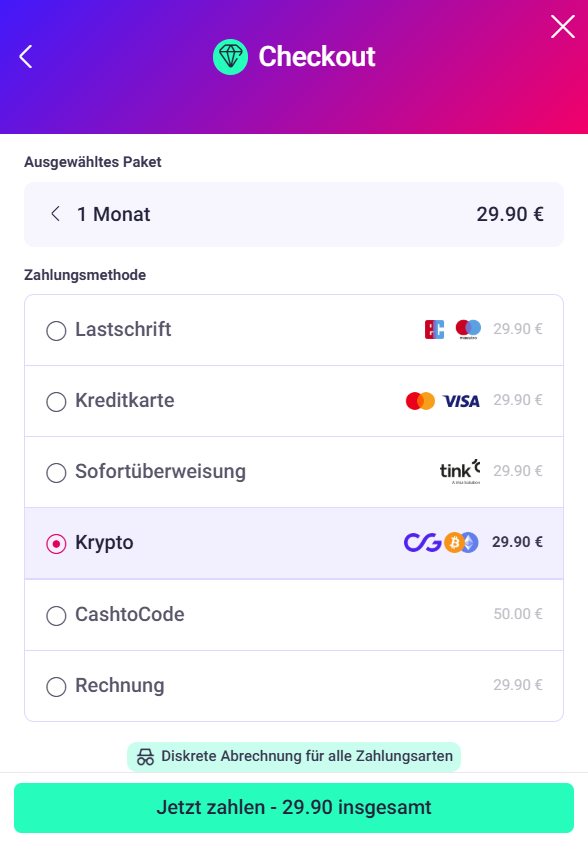This screenshot has width=588, height=864.
Task: Change package via the 1 Monat chevron
Action: 55,214
